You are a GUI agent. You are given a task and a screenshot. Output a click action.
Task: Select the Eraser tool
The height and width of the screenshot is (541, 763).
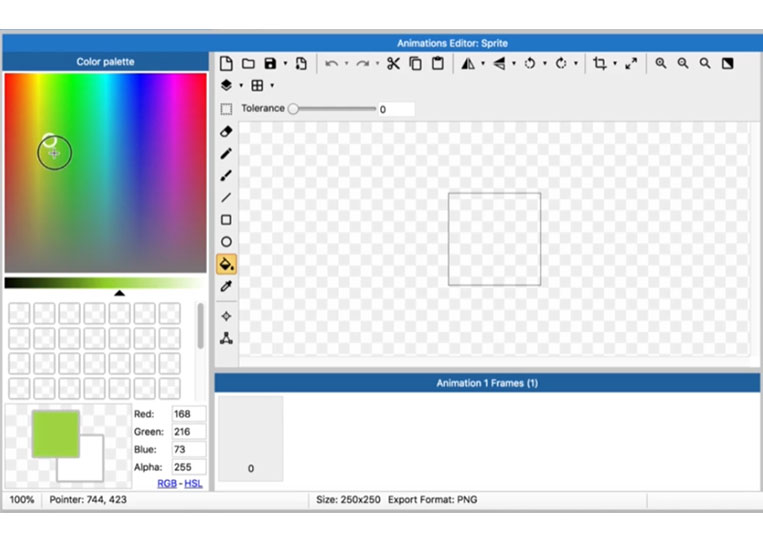[226, 131]
